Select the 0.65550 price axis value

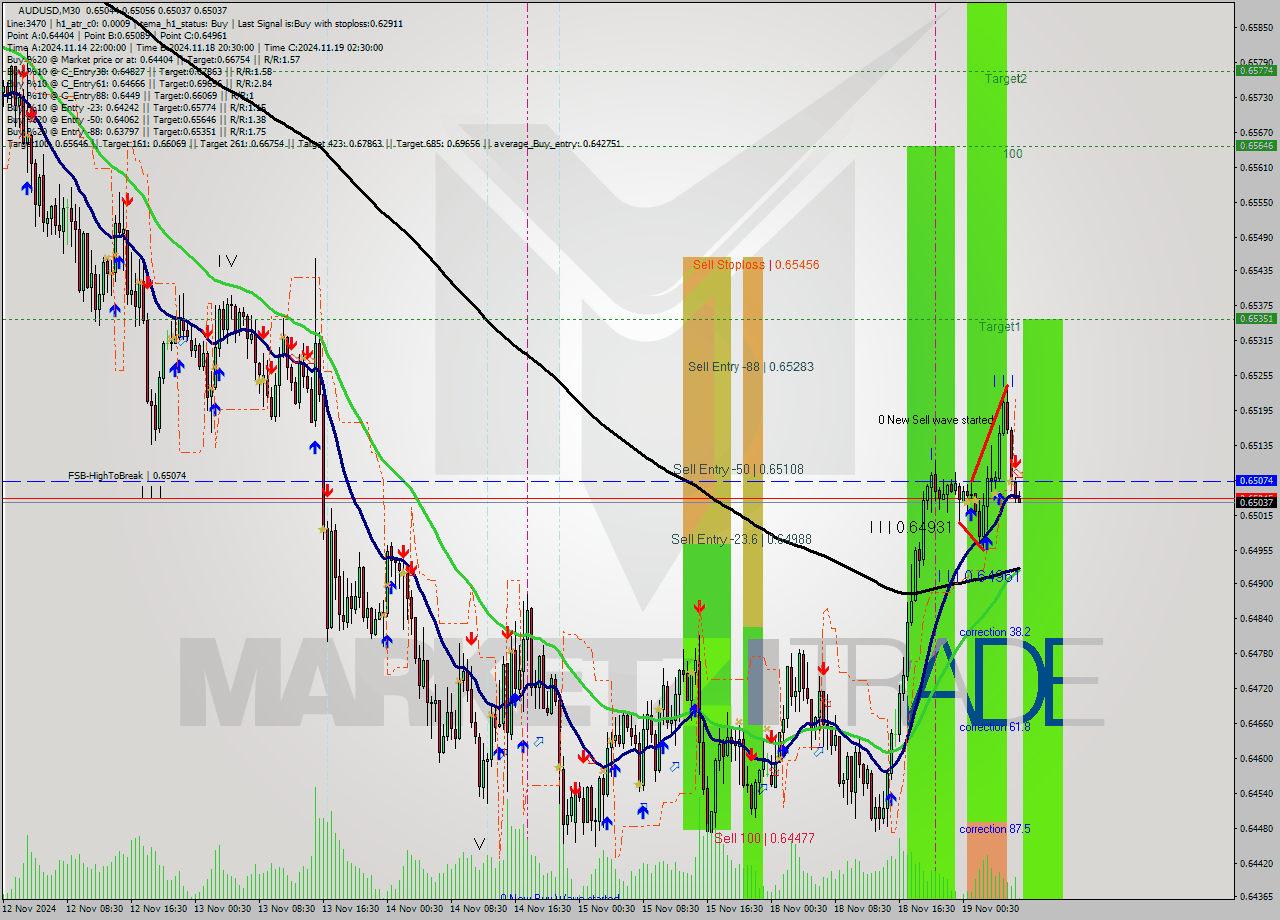click(x=1256, y=202)
